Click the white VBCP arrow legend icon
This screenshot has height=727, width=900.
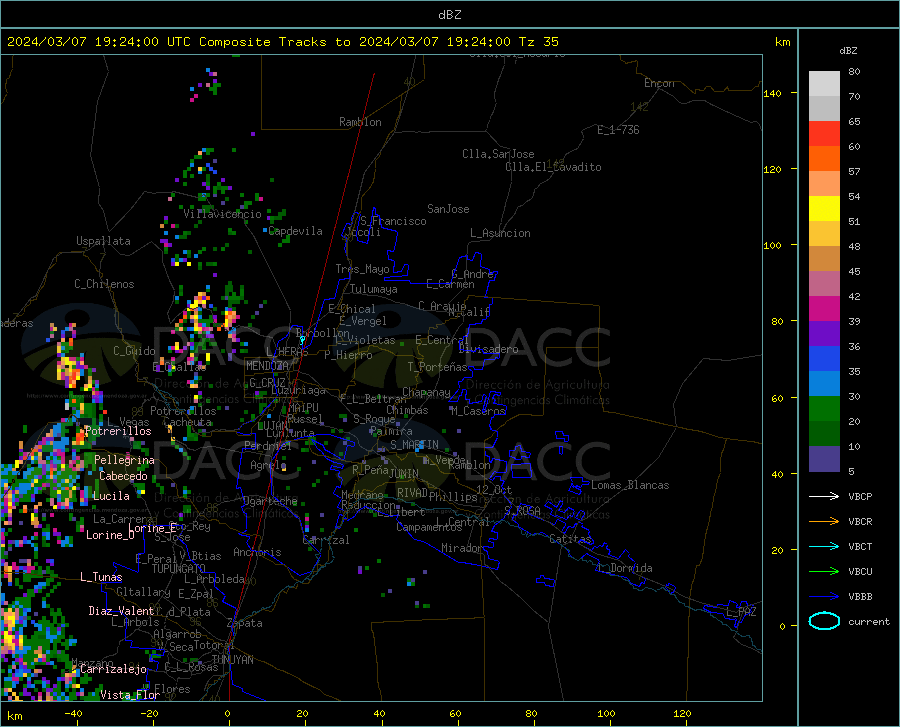point(824,496)
